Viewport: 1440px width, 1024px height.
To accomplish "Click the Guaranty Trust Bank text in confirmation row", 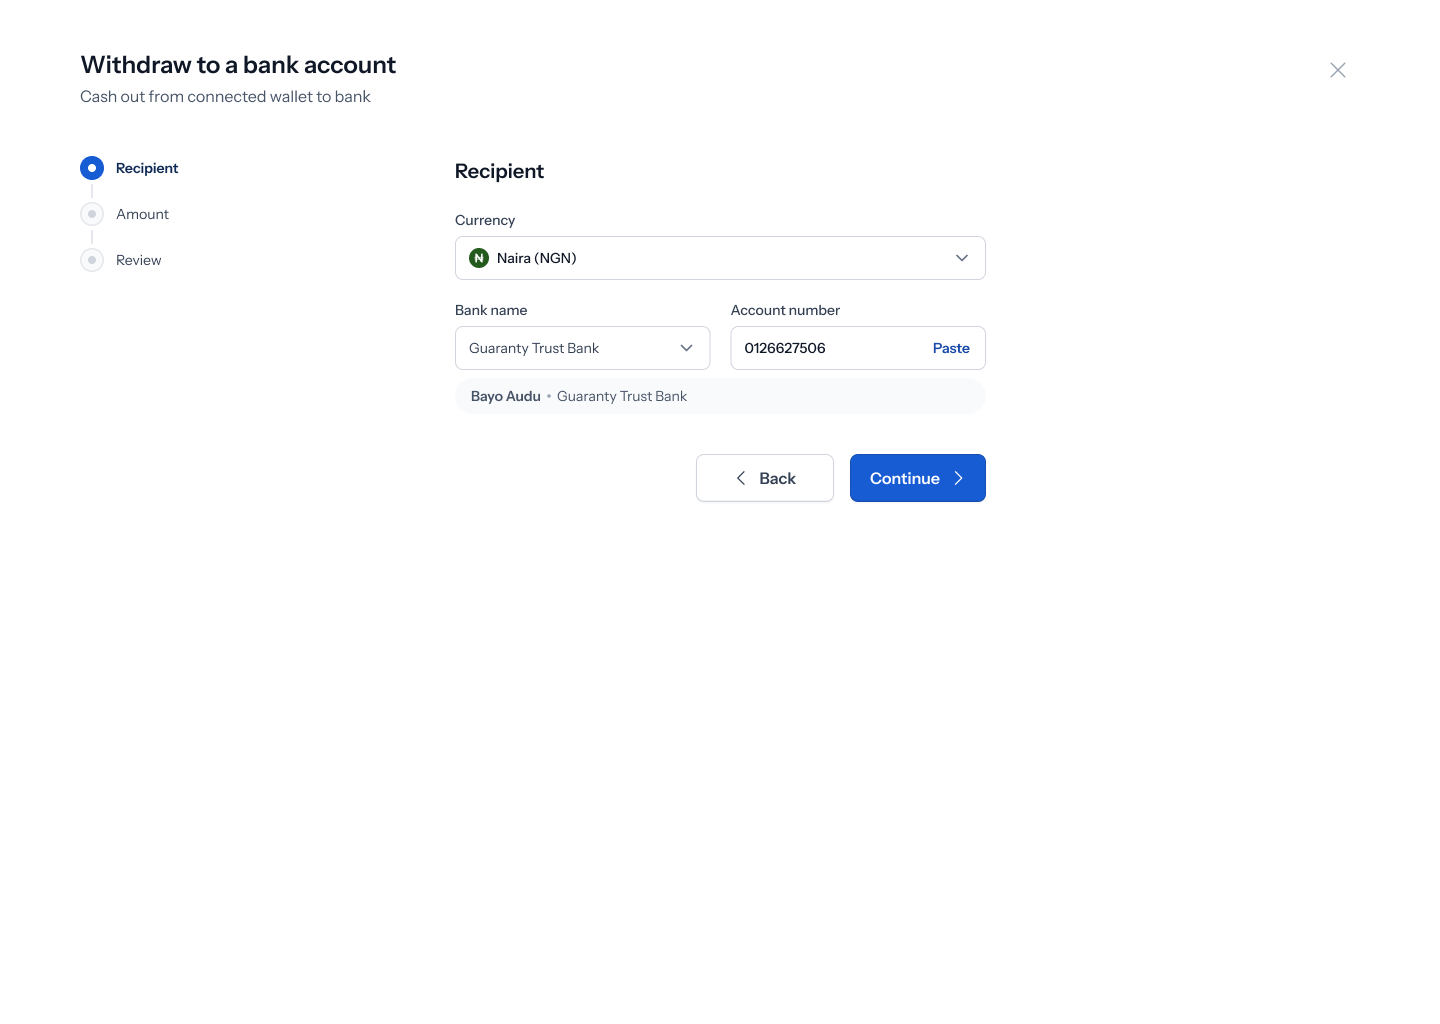I will pyautogui.click(x=622, y=396).
